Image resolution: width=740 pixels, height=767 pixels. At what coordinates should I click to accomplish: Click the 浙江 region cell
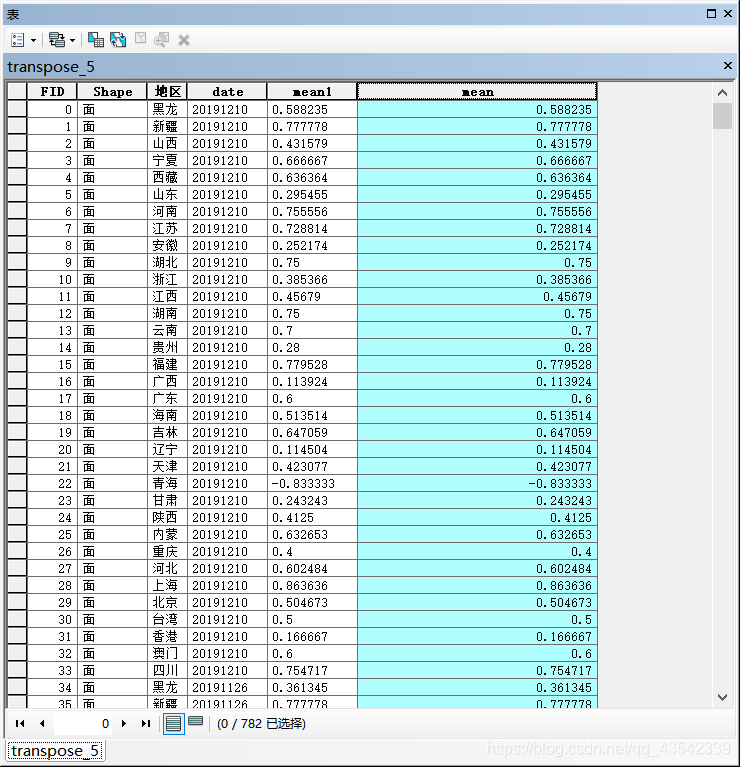point(167,279)
